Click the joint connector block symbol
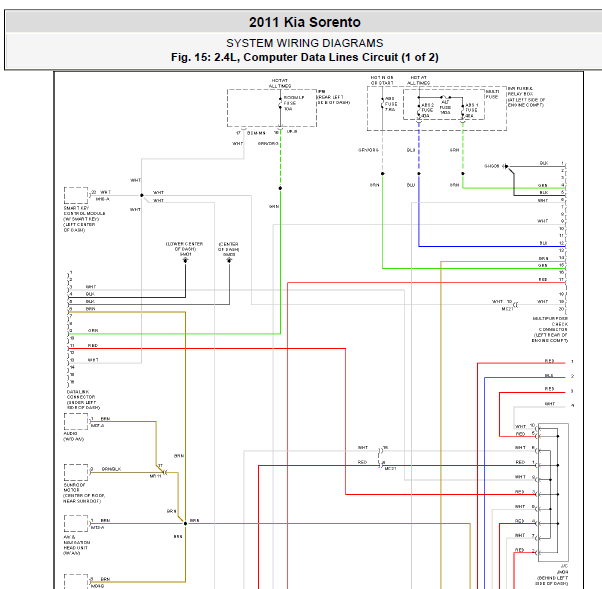The image size is (602, 589). [x=553, y=492]
